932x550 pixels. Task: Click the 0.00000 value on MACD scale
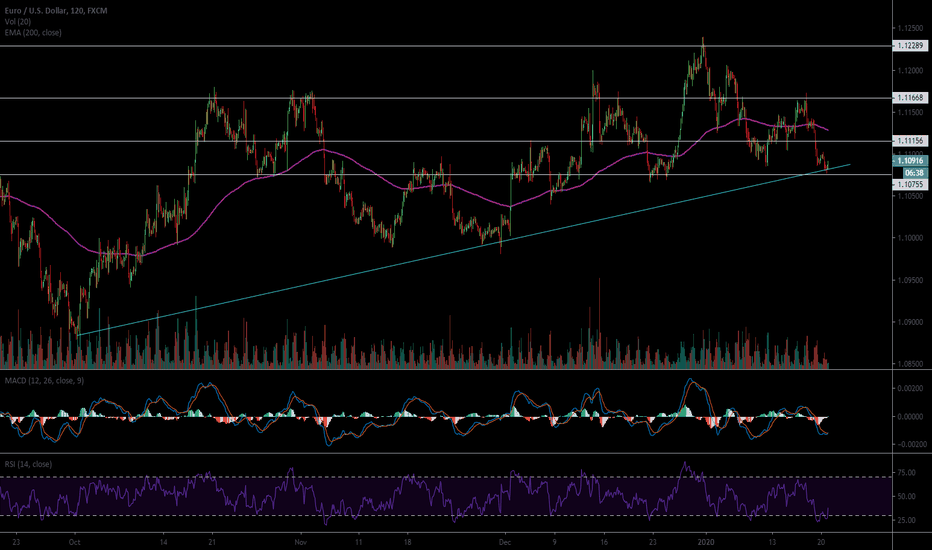tap(909, 416)
